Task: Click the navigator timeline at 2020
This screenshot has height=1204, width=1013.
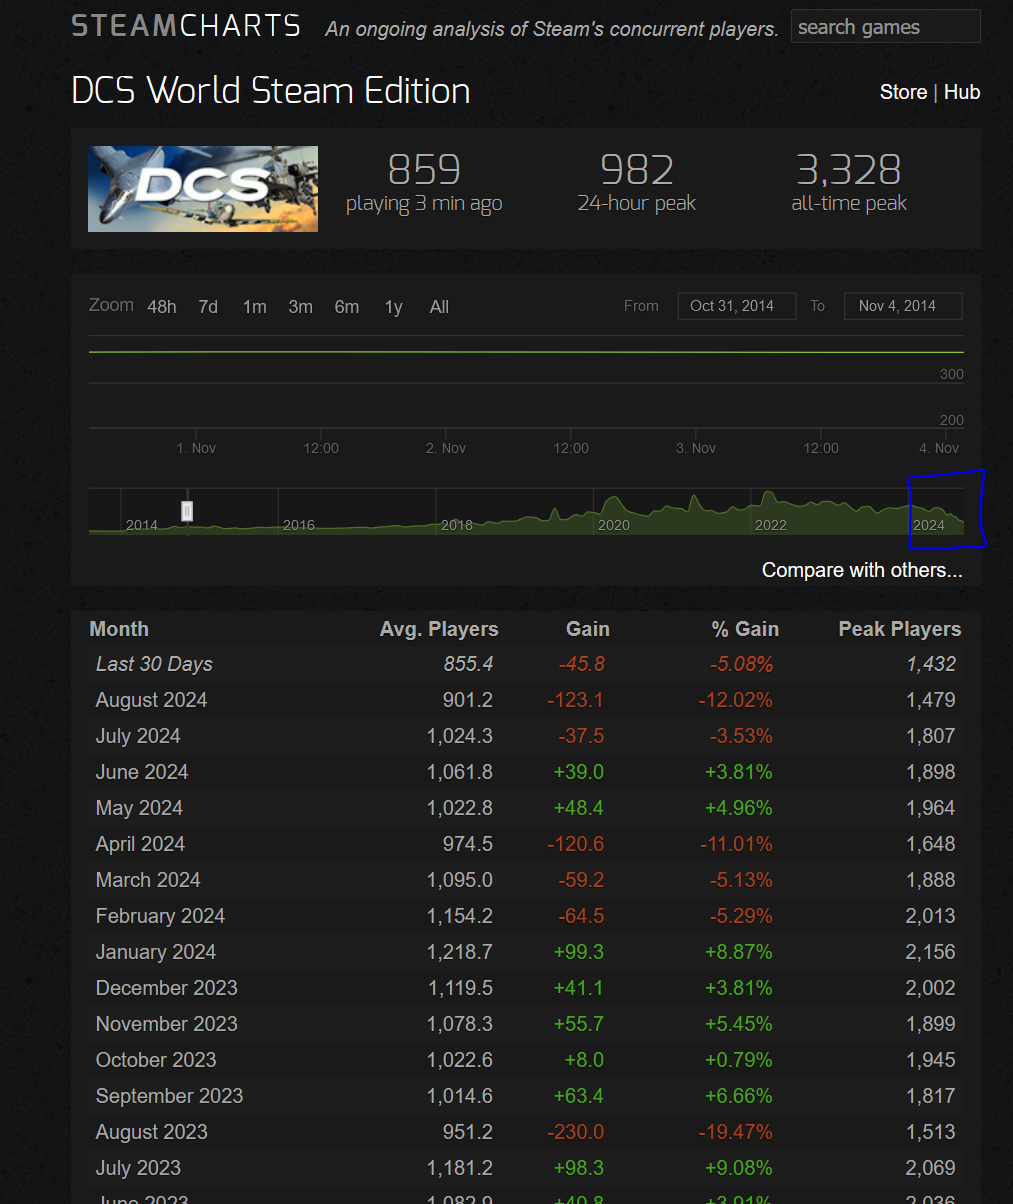Action: [x=614, y=525]
